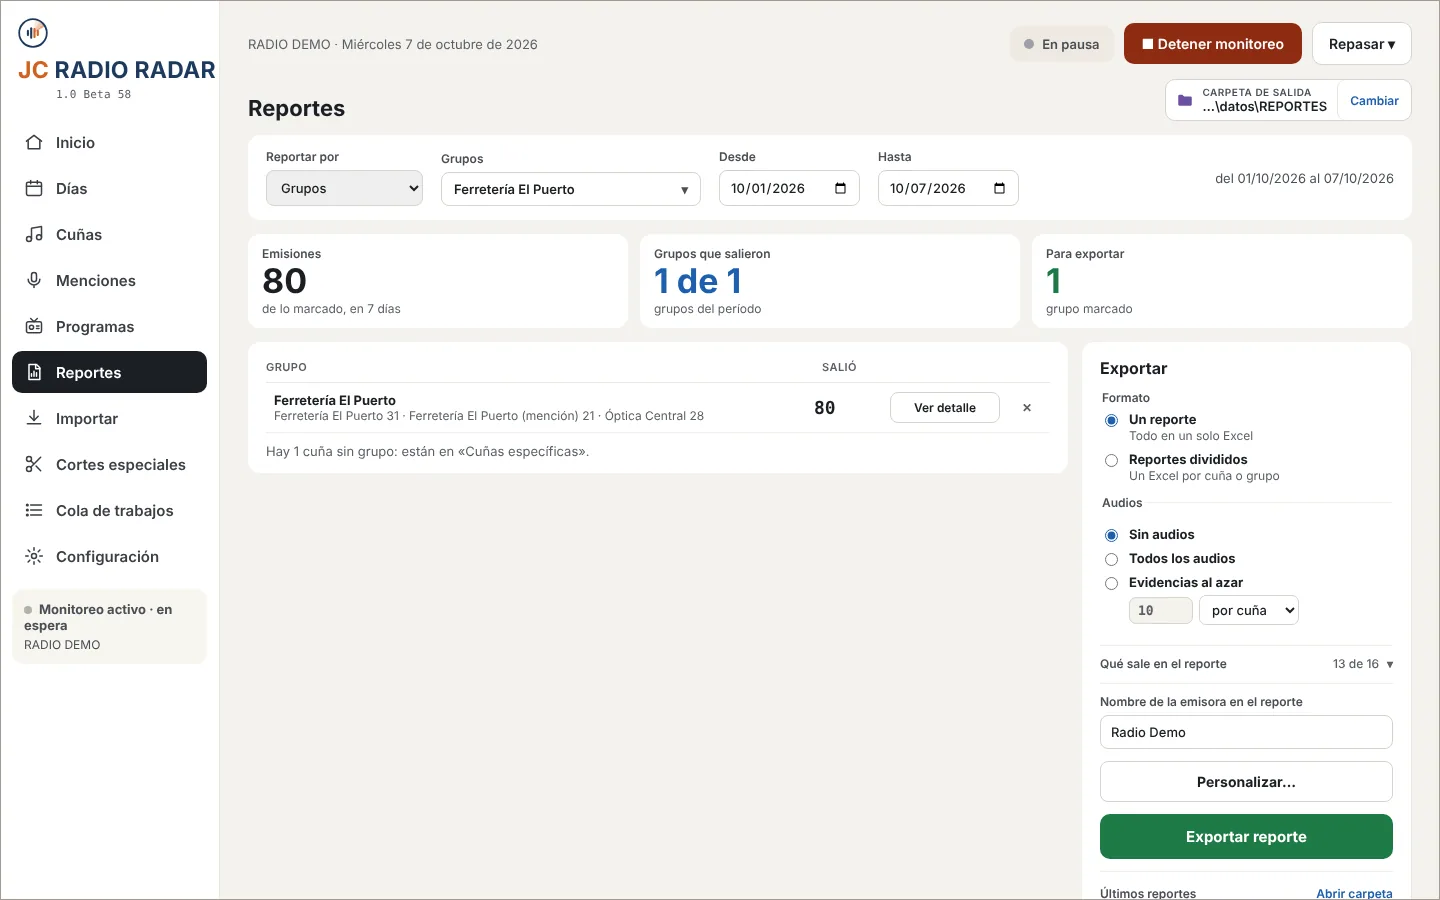Expand the Qué sale en el reporte section

[1246, 664]
